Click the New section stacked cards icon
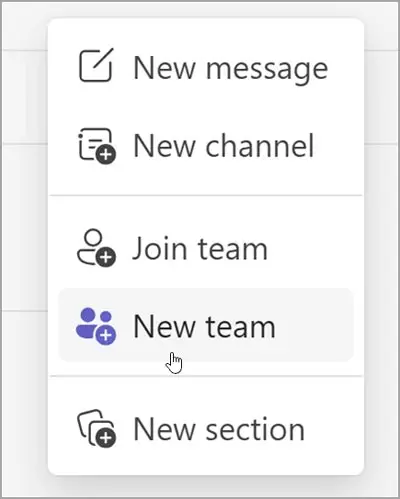 click(97, 428)
